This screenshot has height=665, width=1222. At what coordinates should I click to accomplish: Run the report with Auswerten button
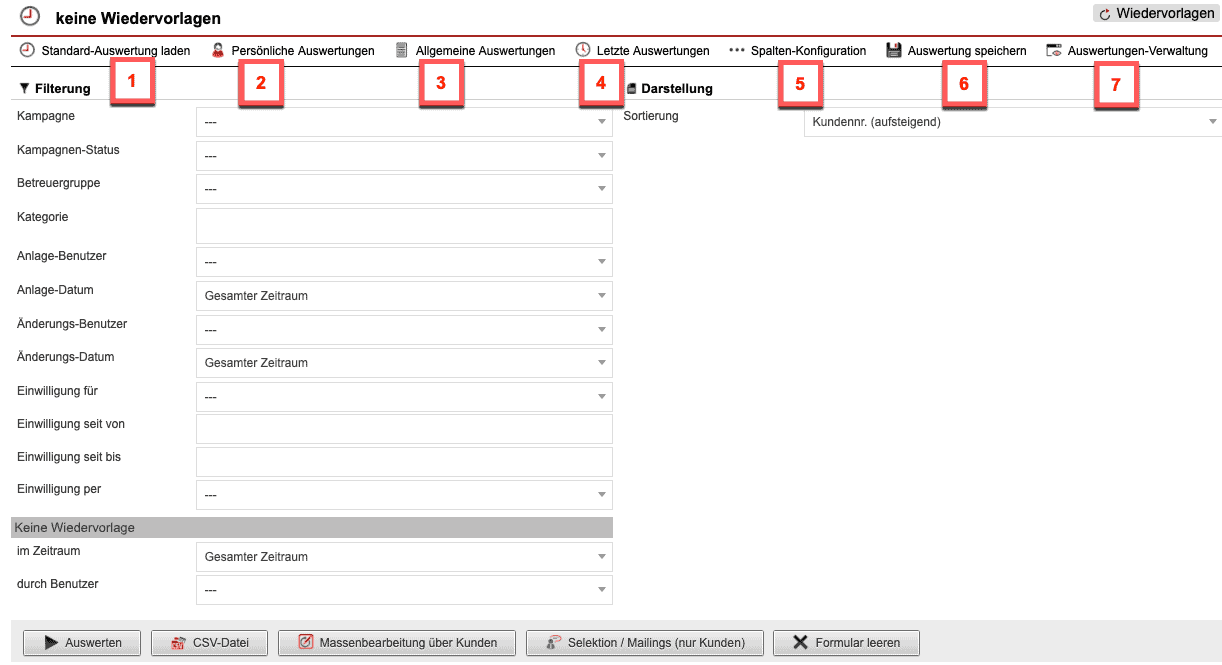pyautogui.click(x=81, y=642)
